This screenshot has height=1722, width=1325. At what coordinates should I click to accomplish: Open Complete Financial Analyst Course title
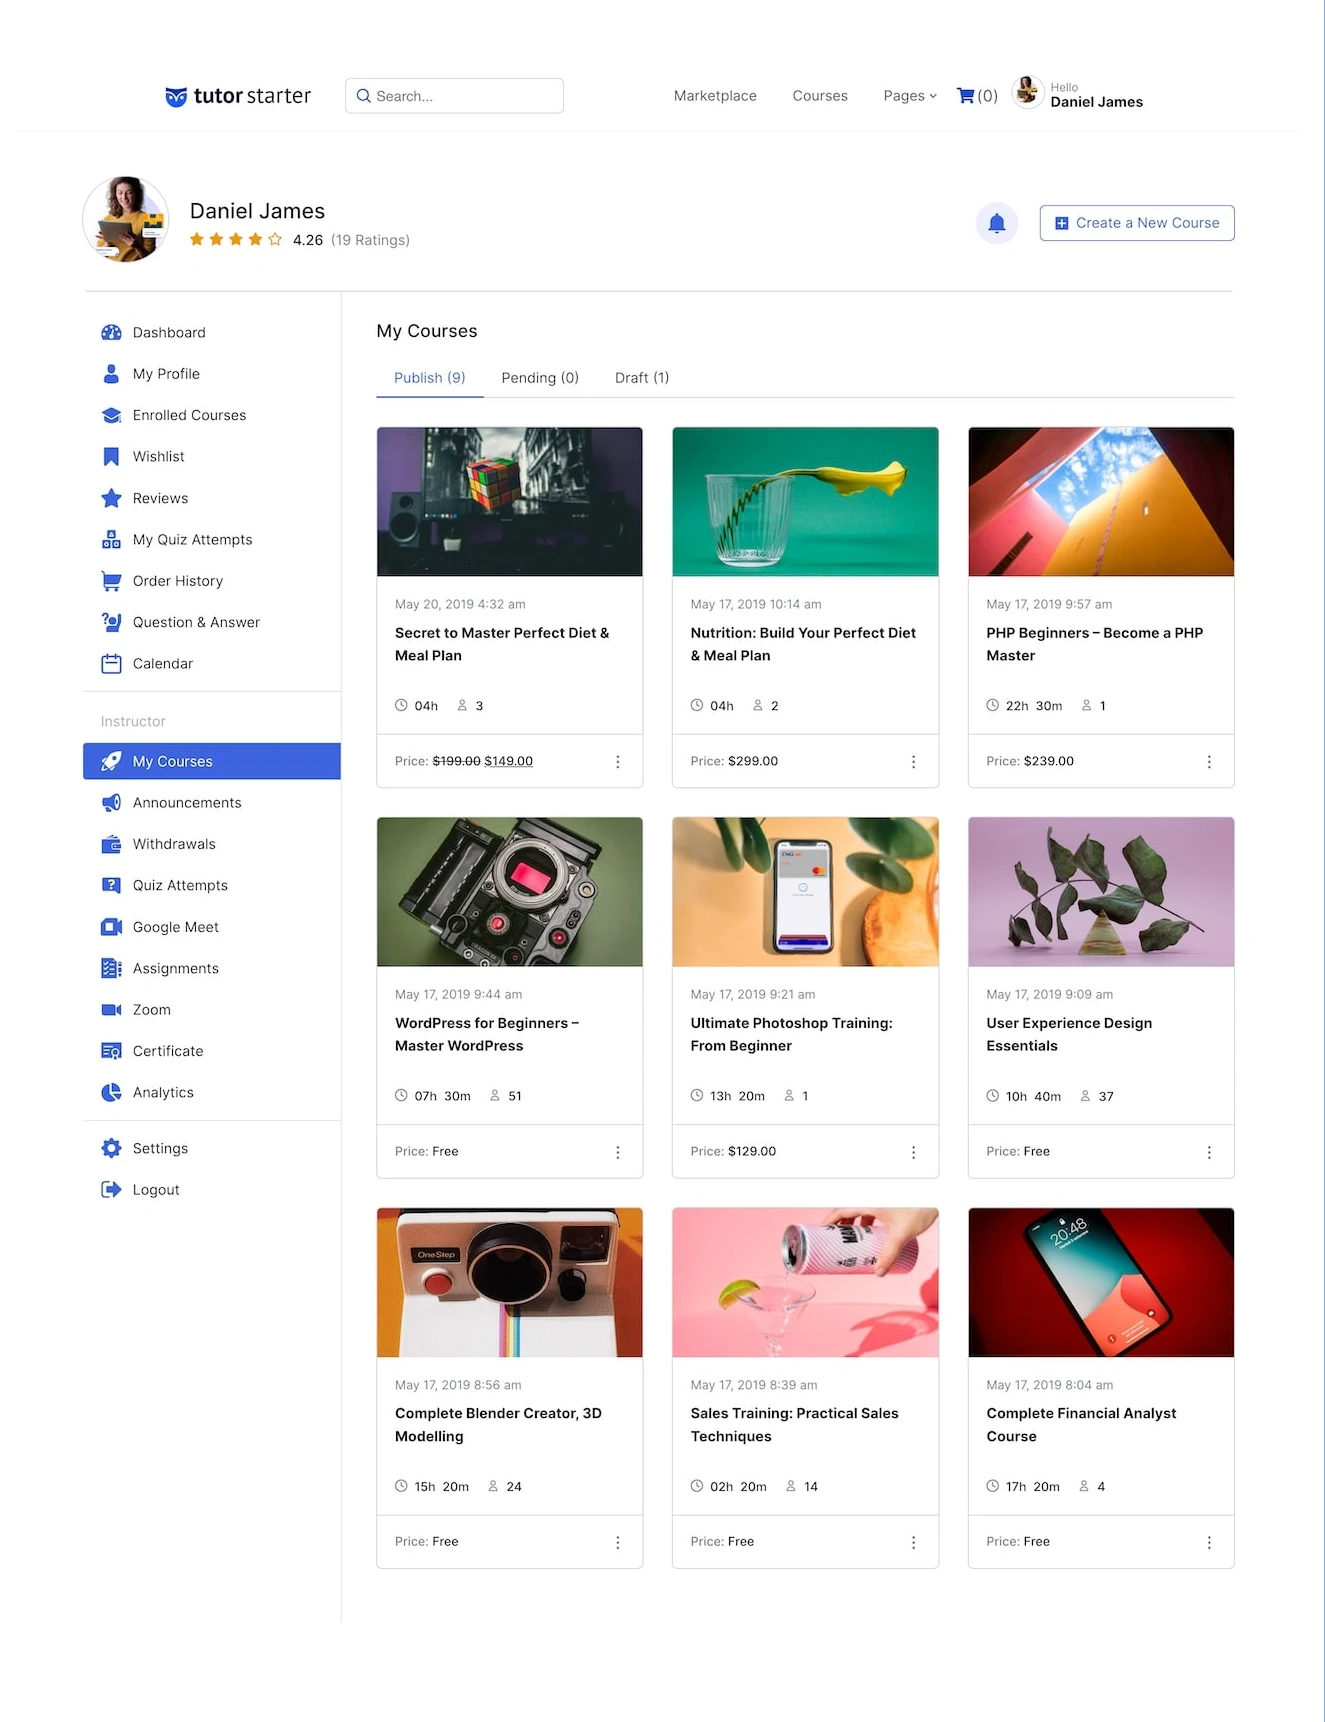1081,1425
